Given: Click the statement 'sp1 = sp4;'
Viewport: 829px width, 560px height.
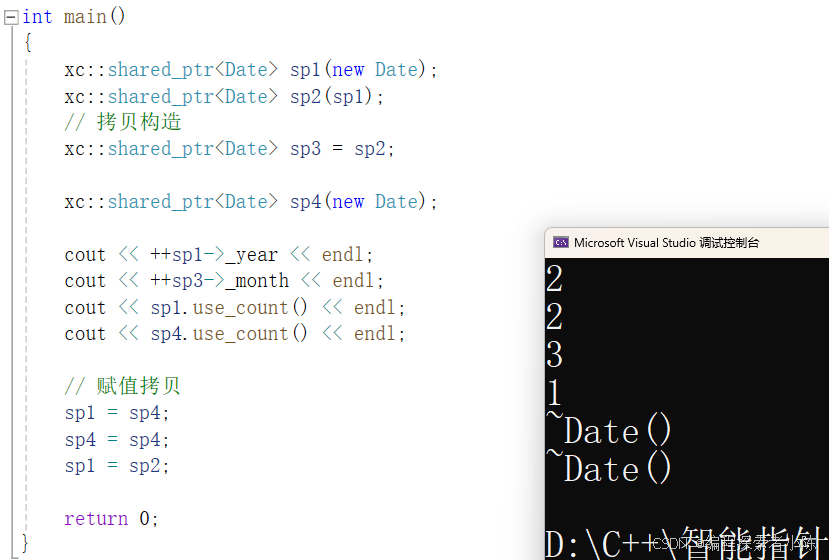Looking at the screenshot, I should pos(117,413).
